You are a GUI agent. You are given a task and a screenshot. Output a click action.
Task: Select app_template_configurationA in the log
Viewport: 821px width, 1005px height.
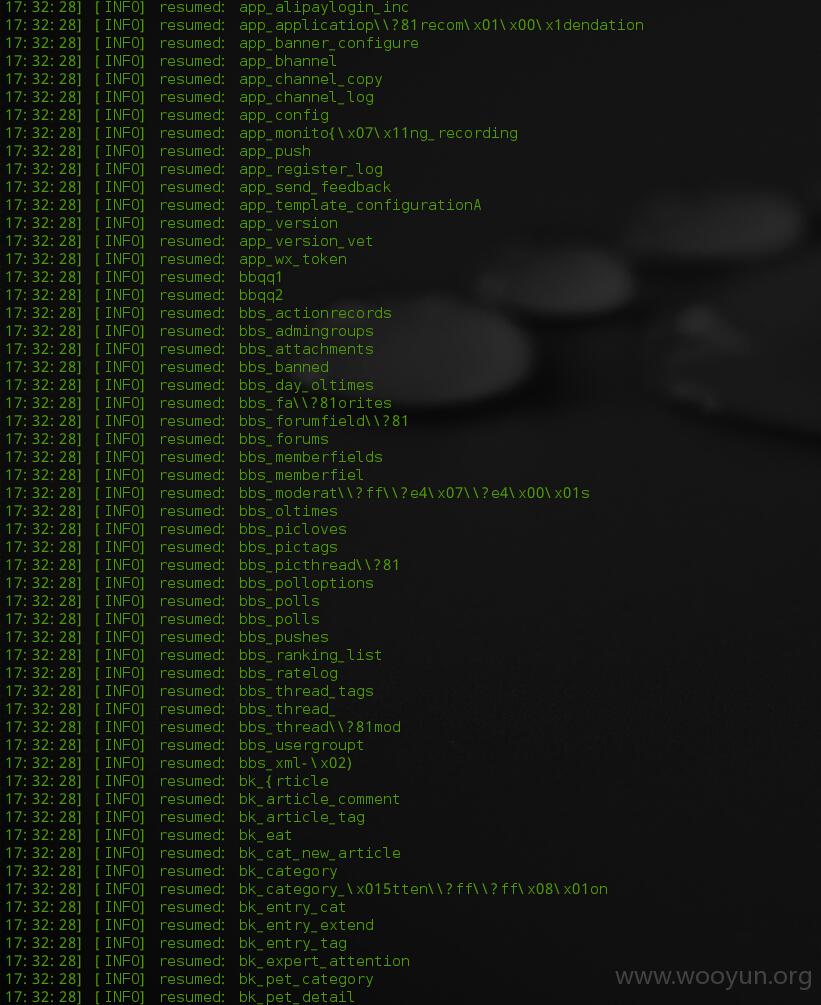pyautogui.click(x=360, y=205)
